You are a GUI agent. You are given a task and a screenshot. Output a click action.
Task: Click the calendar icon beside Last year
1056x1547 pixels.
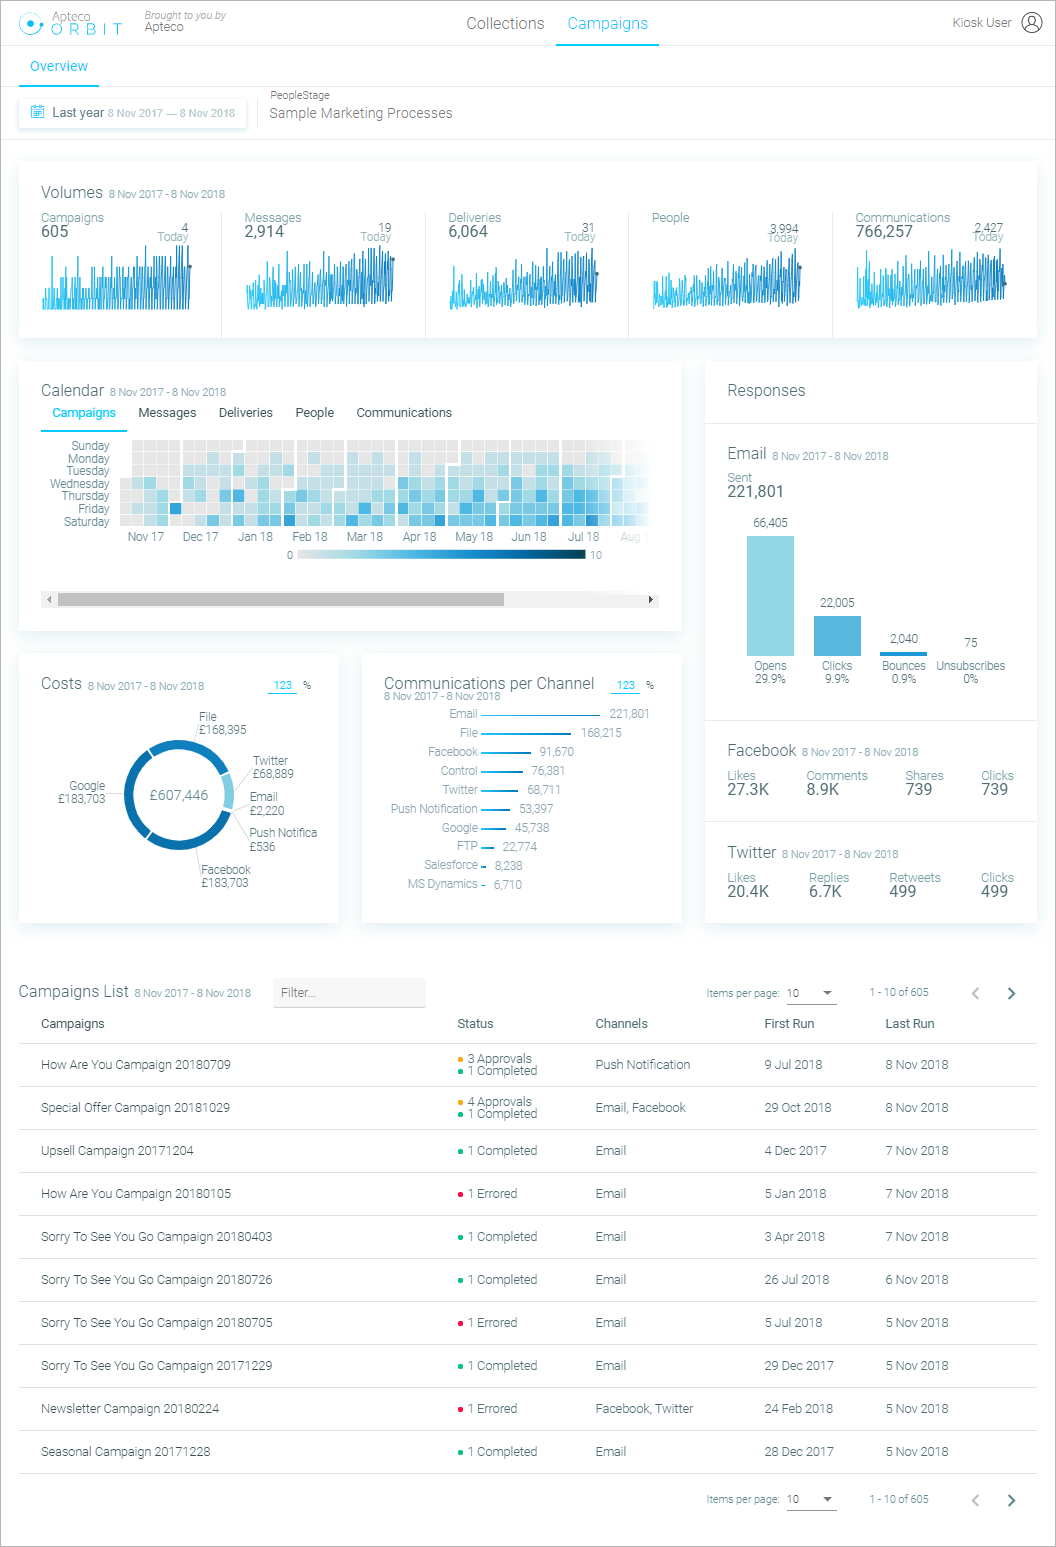[37, 112]
